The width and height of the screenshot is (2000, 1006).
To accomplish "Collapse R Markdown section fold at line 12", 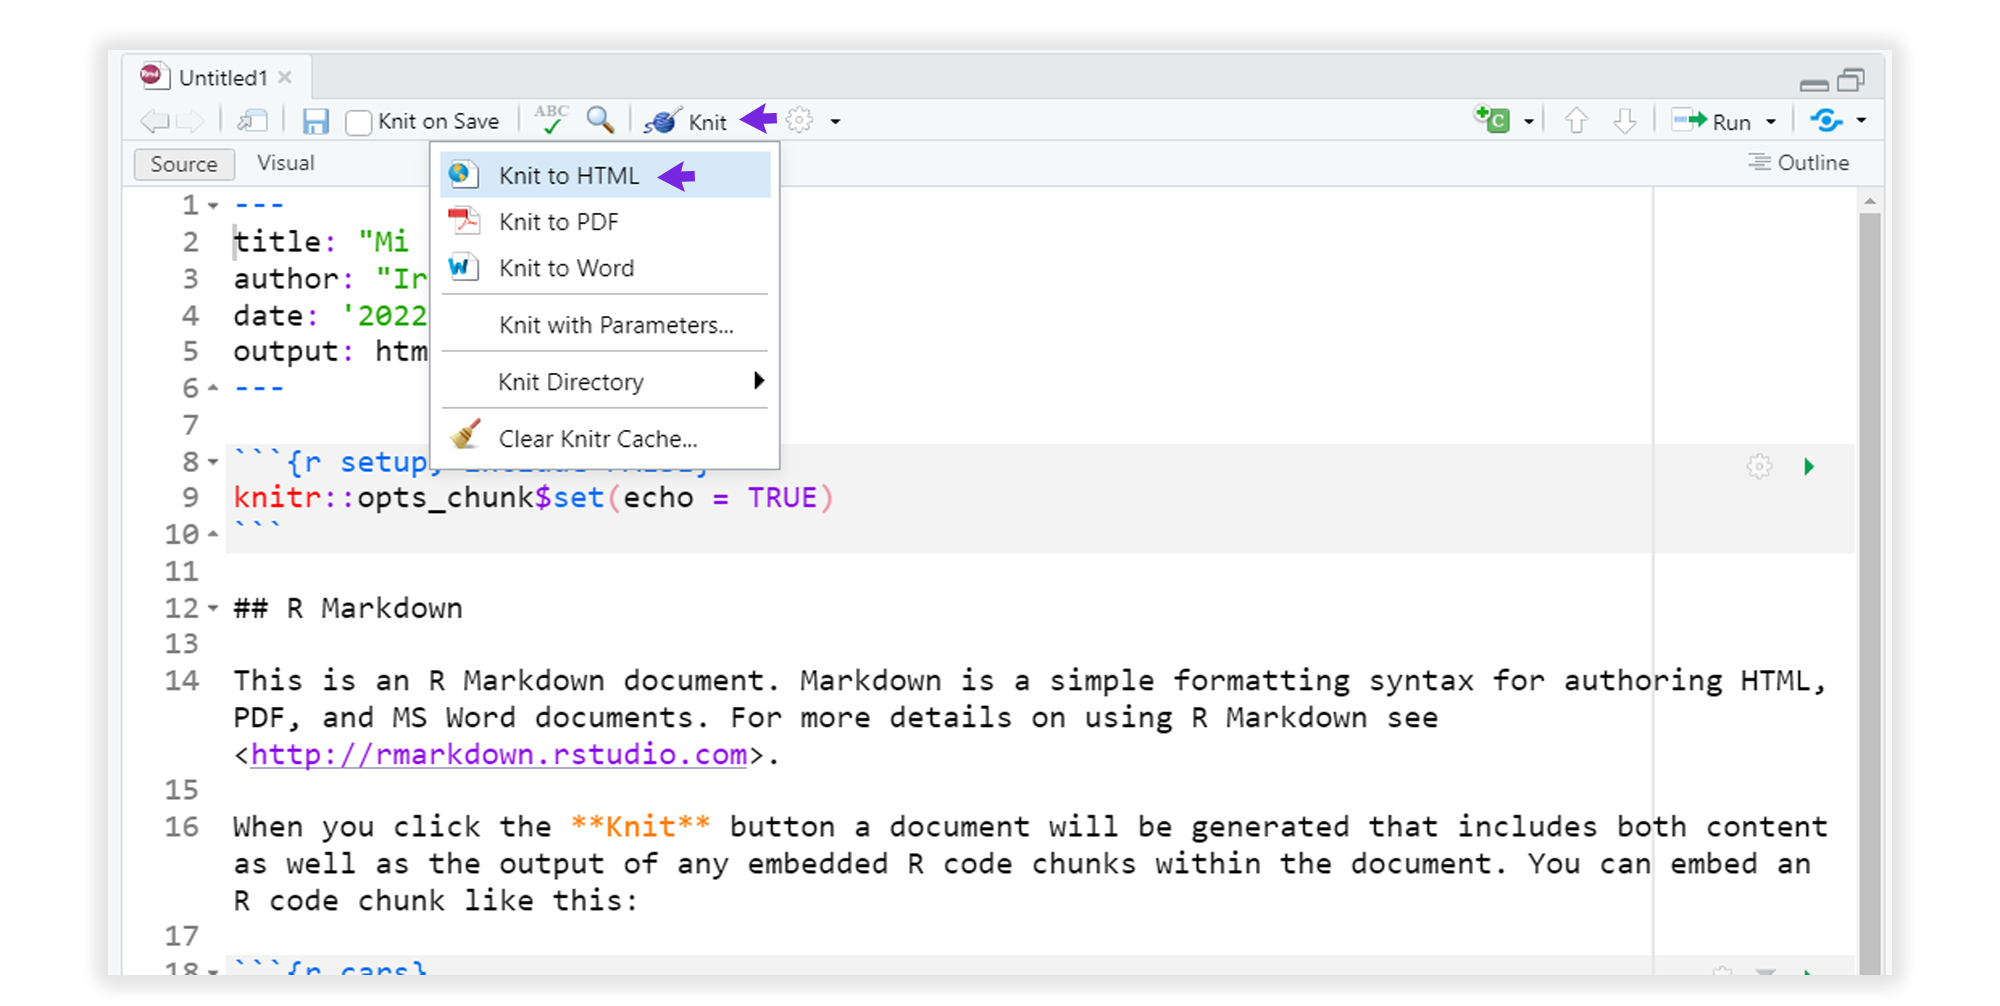I will pyautogui.click(x=213, y=608).
